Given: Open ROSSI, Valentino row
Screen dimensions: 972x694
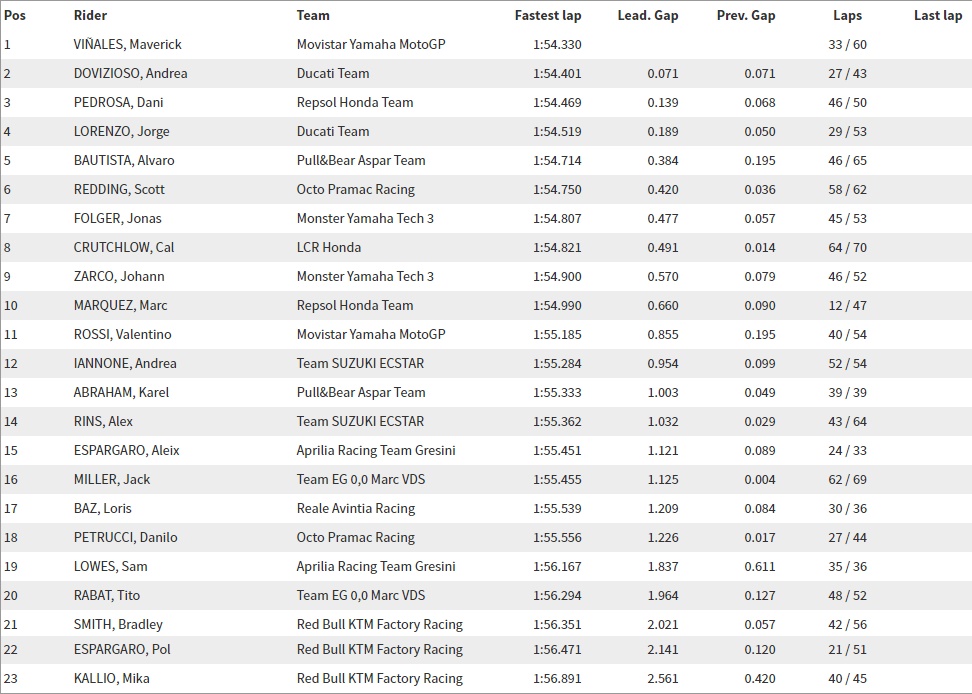Looking at the screenshot, I should [486, 335].
